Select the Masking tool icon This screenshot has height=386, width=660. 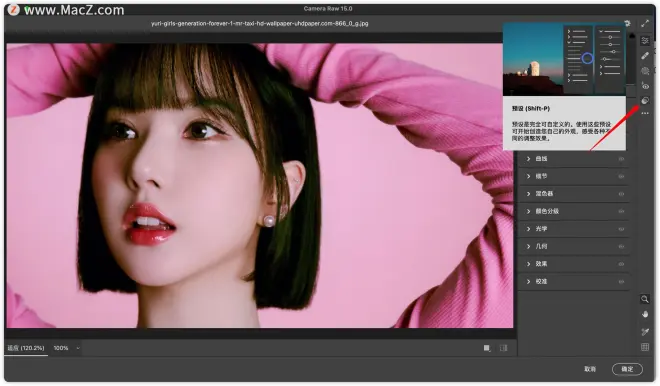(645, 71)
